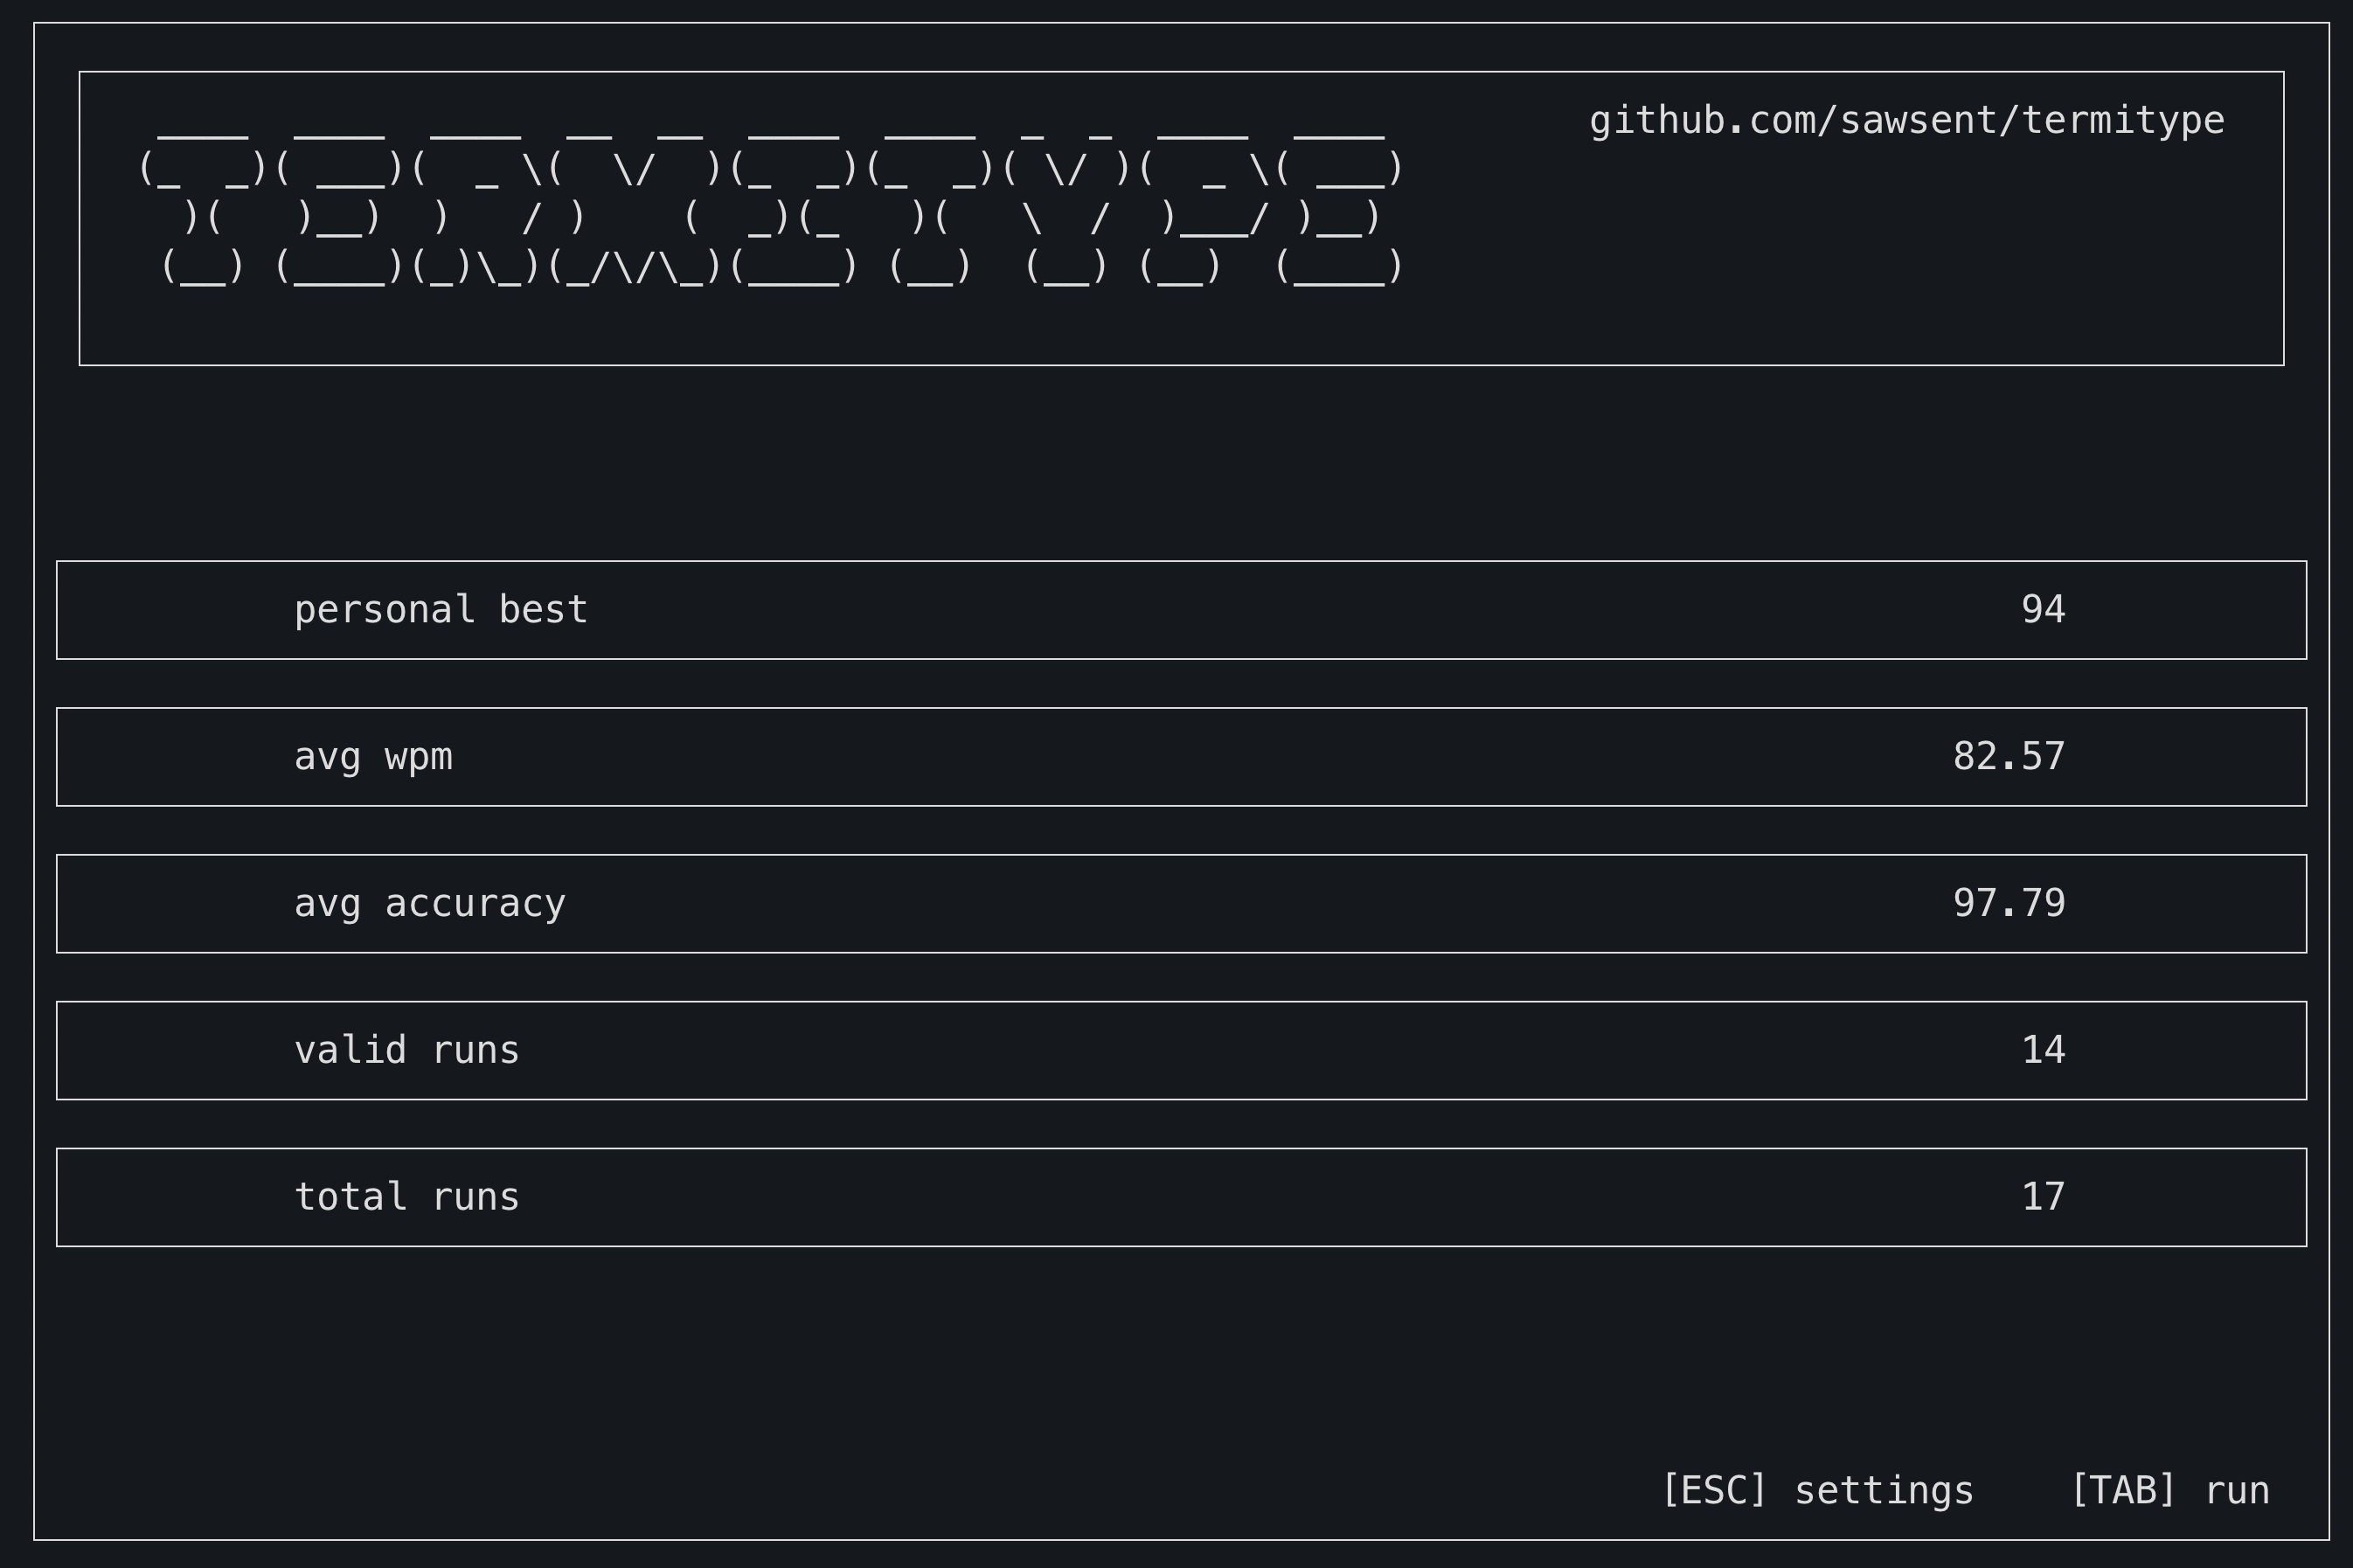Click the avg accuracy value 97.79
The height and width of the screenshot is (1568, 2353).
pyautogui.click(x=2008, y=904)
